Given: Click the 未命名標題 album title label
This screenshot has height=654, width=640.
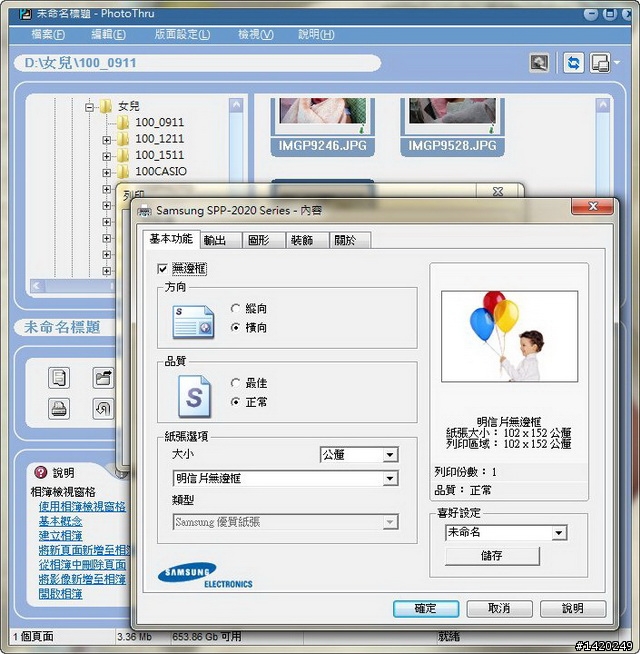Looking at the screenshot, I should click(62, 327).
